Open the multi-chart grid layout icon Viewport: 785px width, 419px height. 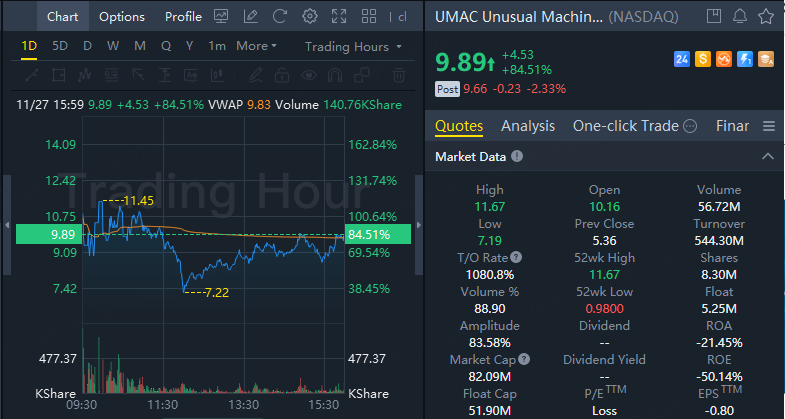coord(369,17)
